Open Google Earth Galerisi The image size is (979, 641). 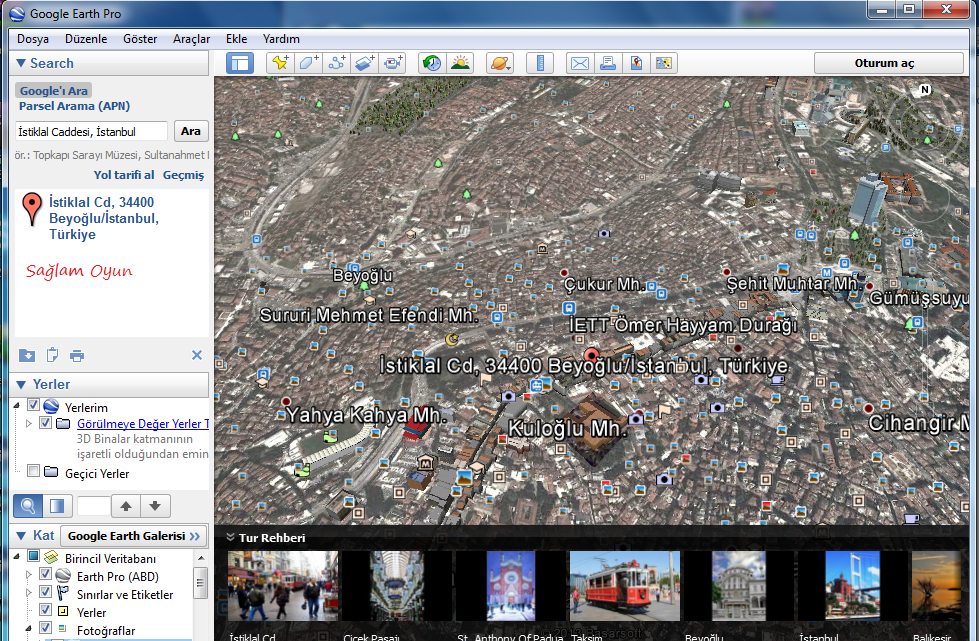(134, 536)
